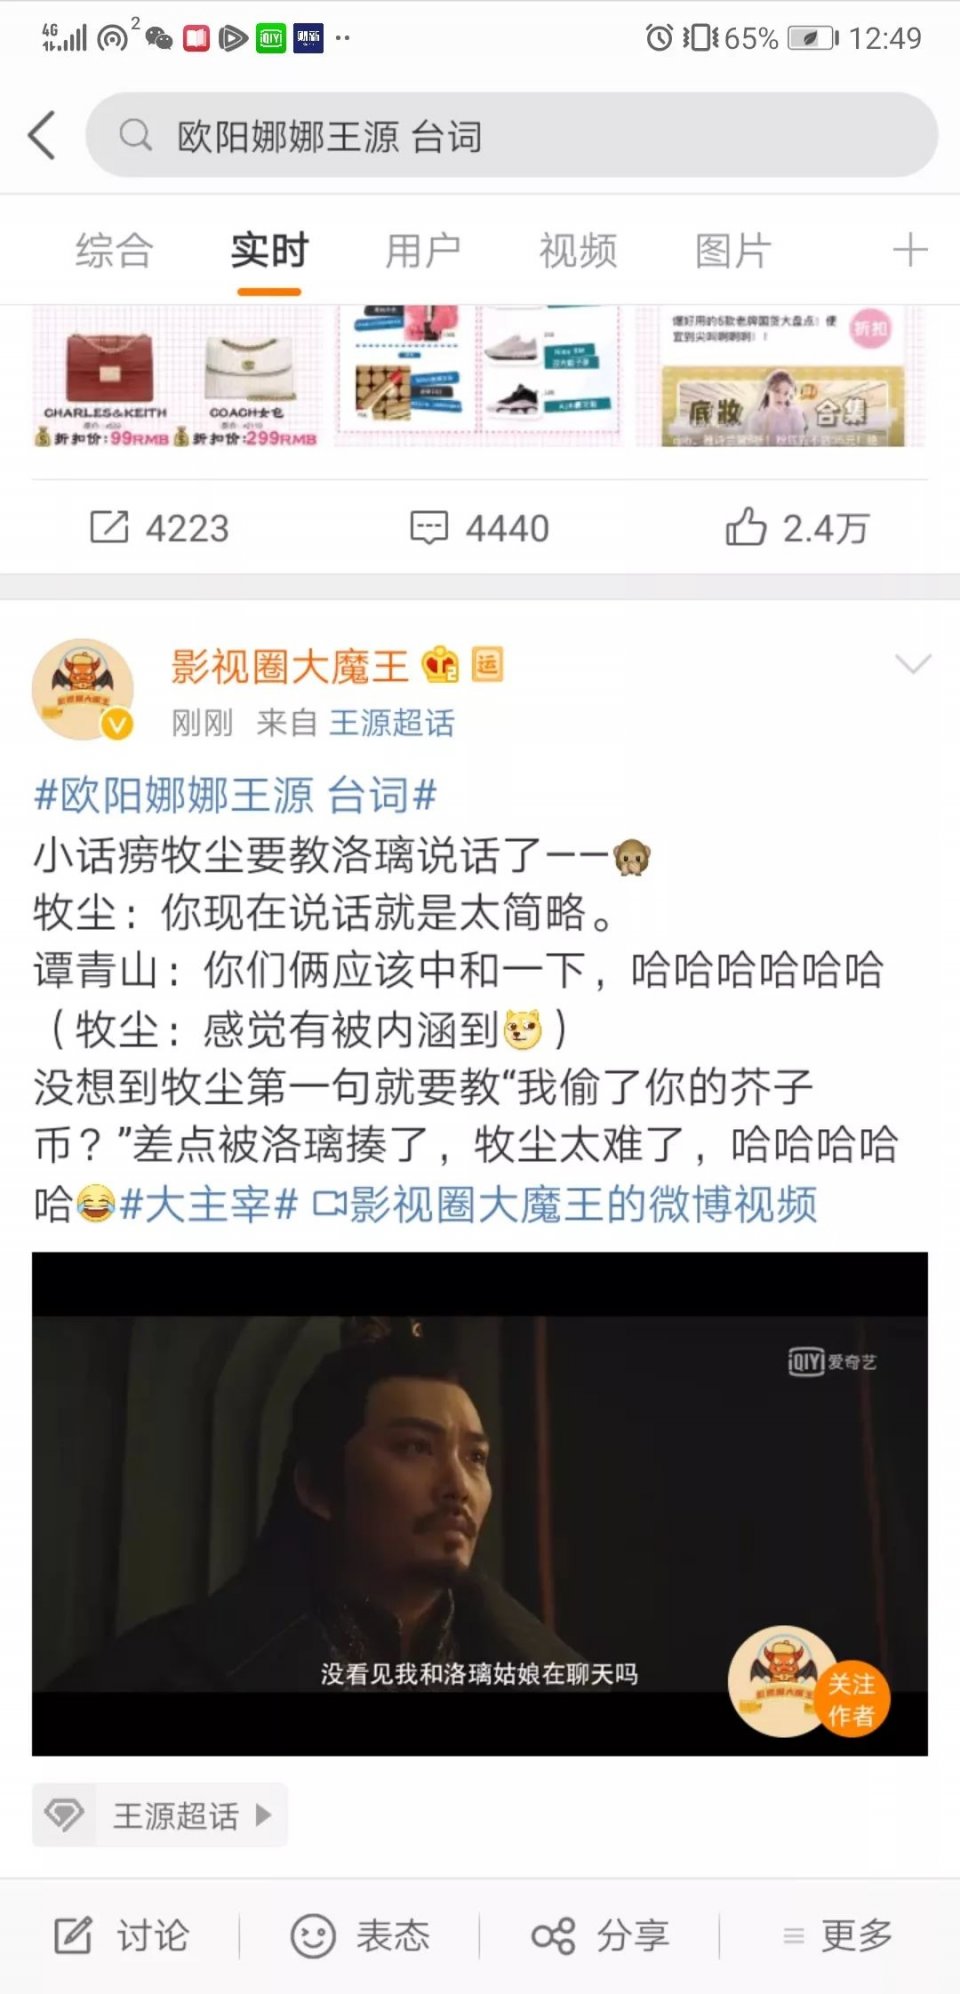The image size is (960, 1994).
Task: Switch to the 视频 tab
Action: point(578,250)
